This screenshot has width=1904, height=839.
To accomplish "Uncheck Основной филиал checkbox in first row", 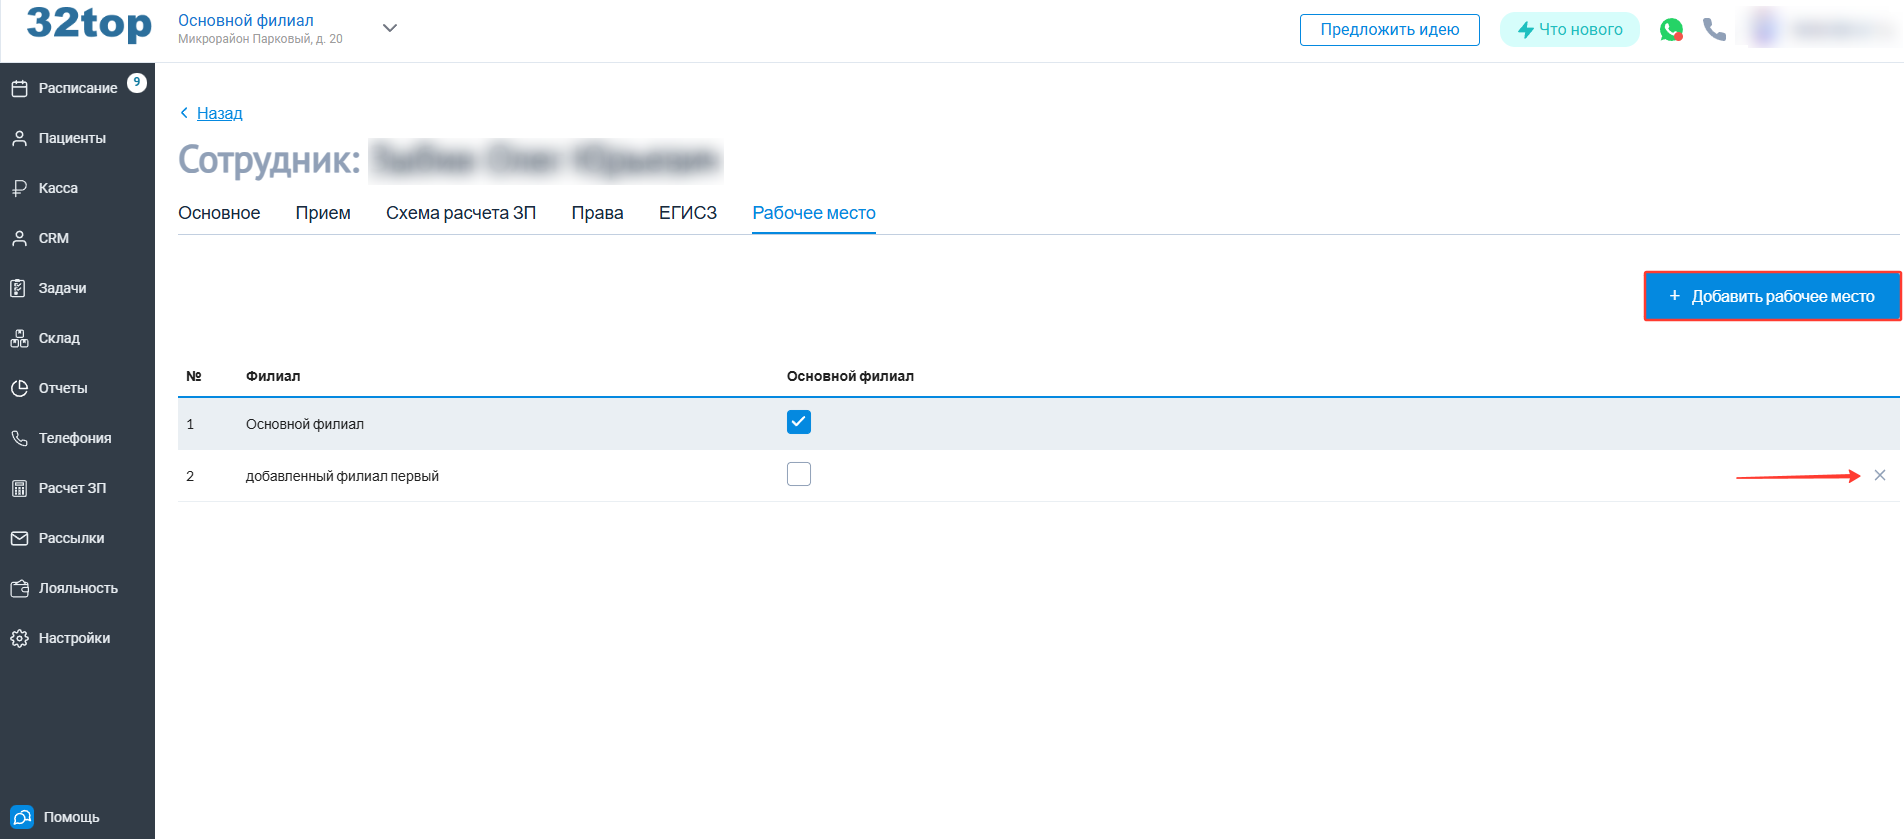I will pos(798,422).
